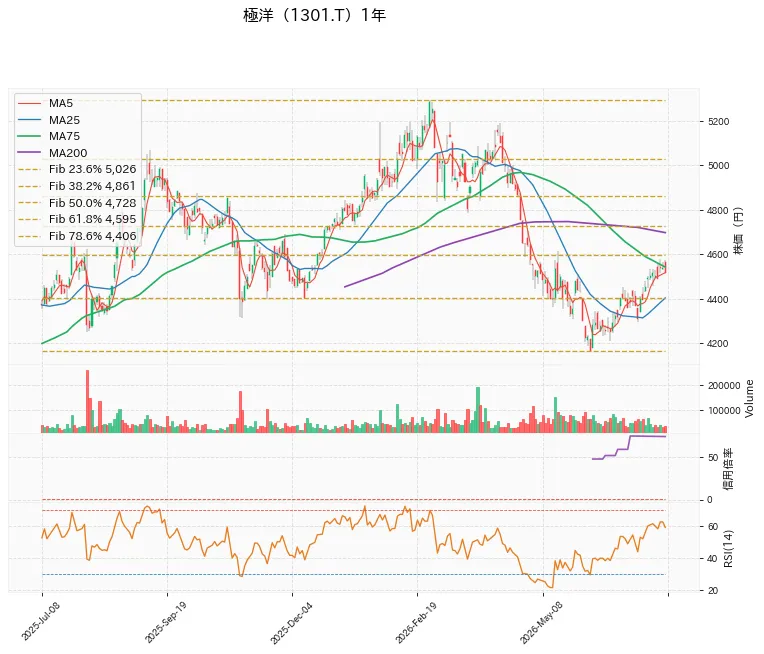Click the Fib 23.6% 5,026 legend item

coord(77,169)
